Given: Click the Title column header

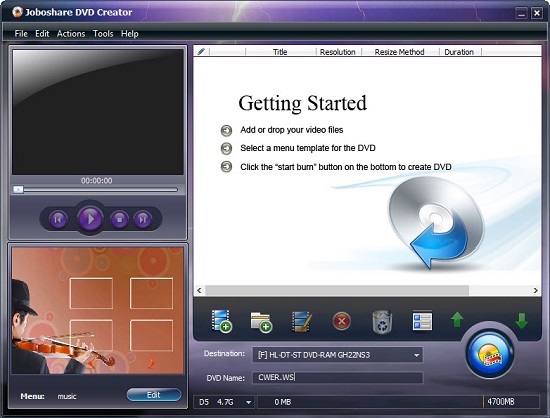Looking at the screenshot, I should click(x=280, y=52).
